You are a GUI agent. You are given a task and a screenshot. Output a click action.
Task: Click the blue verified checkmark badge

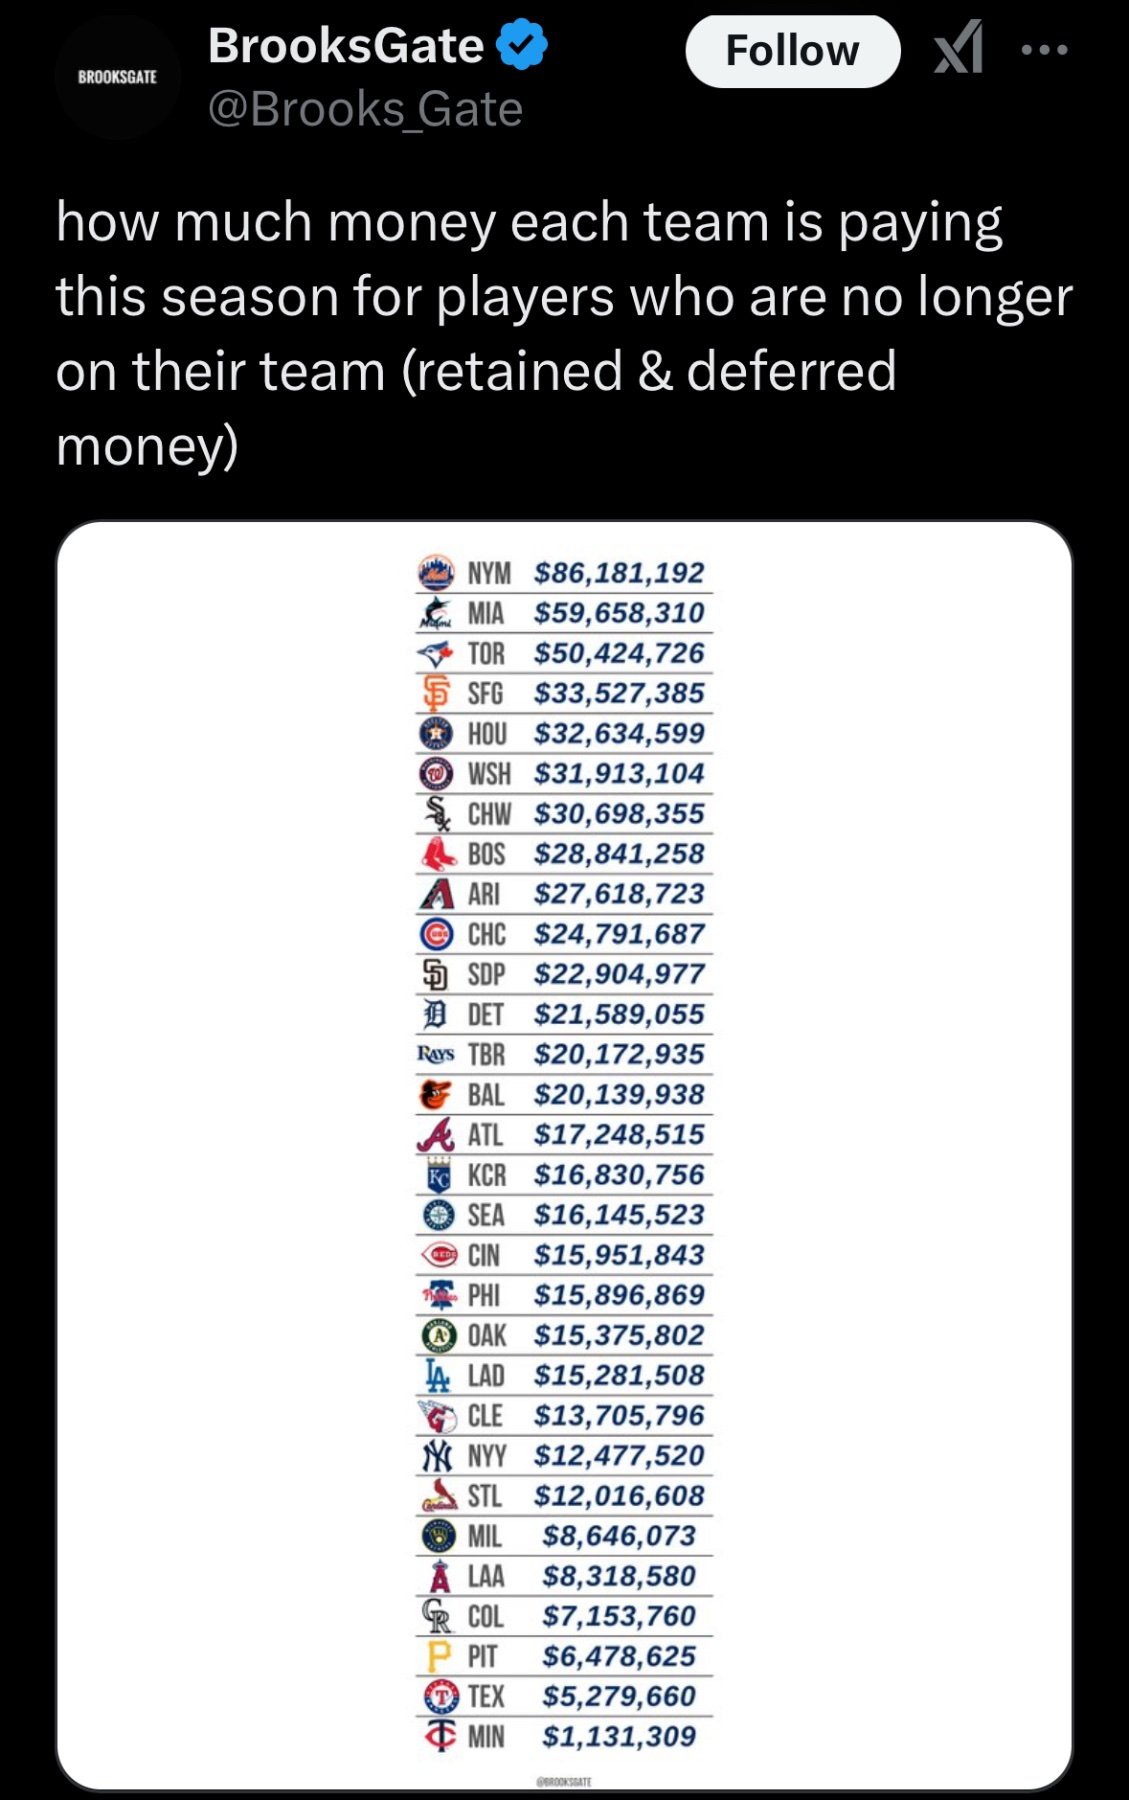click(522, 46)
